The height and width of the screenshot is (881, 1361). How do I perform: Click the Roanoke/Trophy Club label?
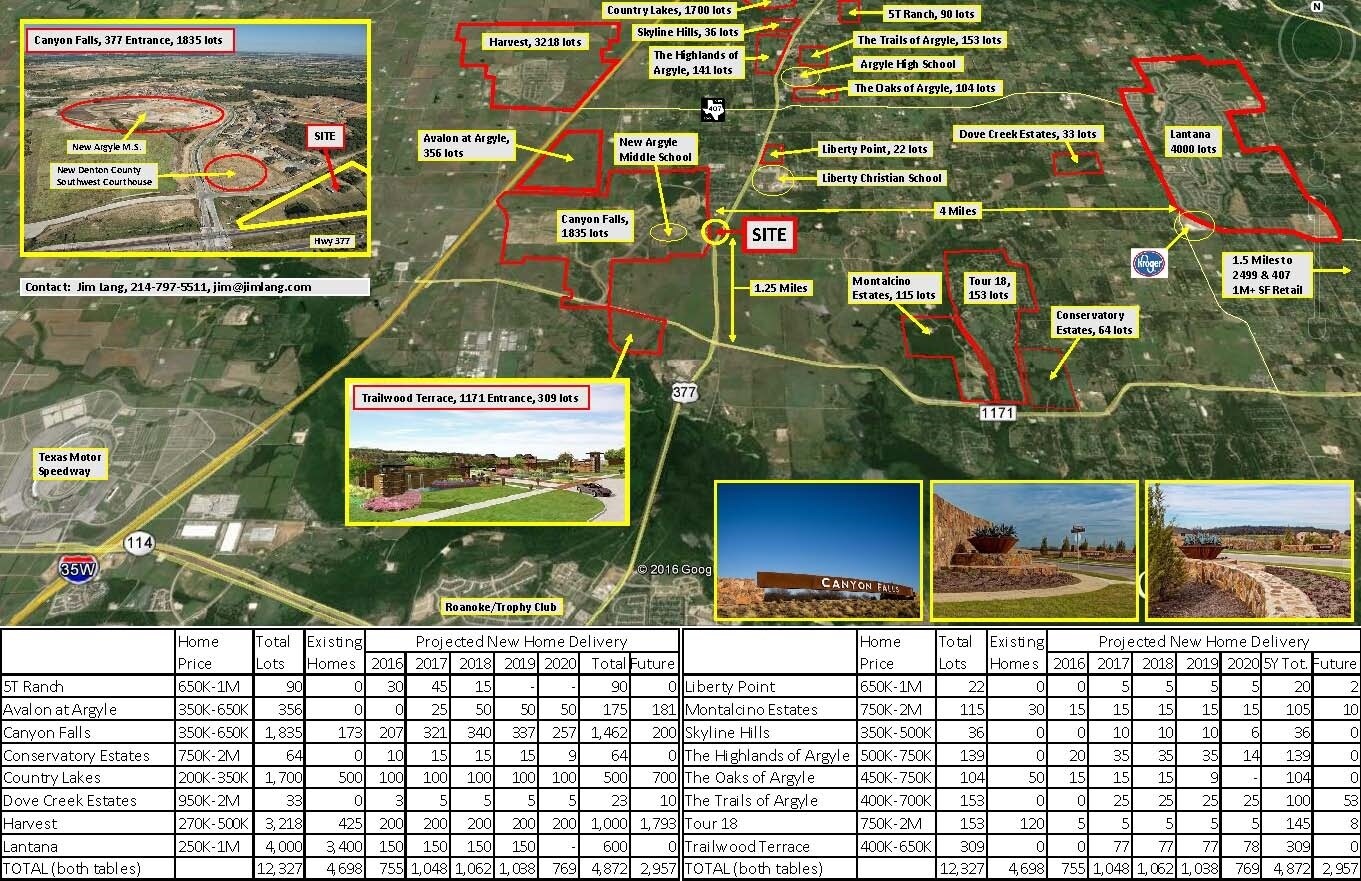(x=502, y=606)
